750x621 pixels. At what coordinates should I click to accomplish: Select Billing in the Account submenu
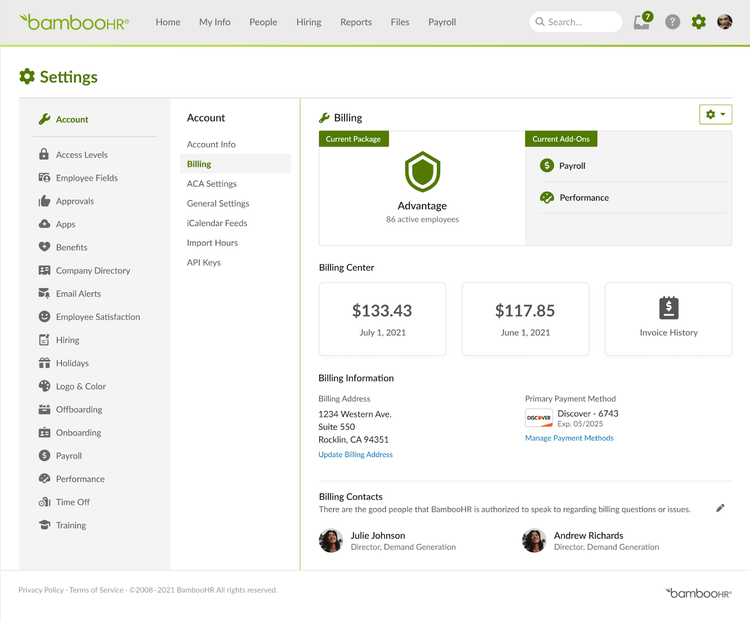tap(235, 164)
